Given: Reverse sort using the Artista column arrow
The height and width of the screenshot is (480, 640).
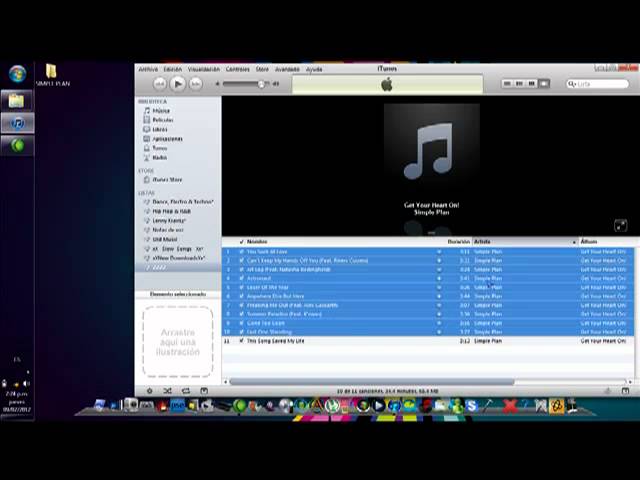Looking at the screenshot, I should 574,242.
